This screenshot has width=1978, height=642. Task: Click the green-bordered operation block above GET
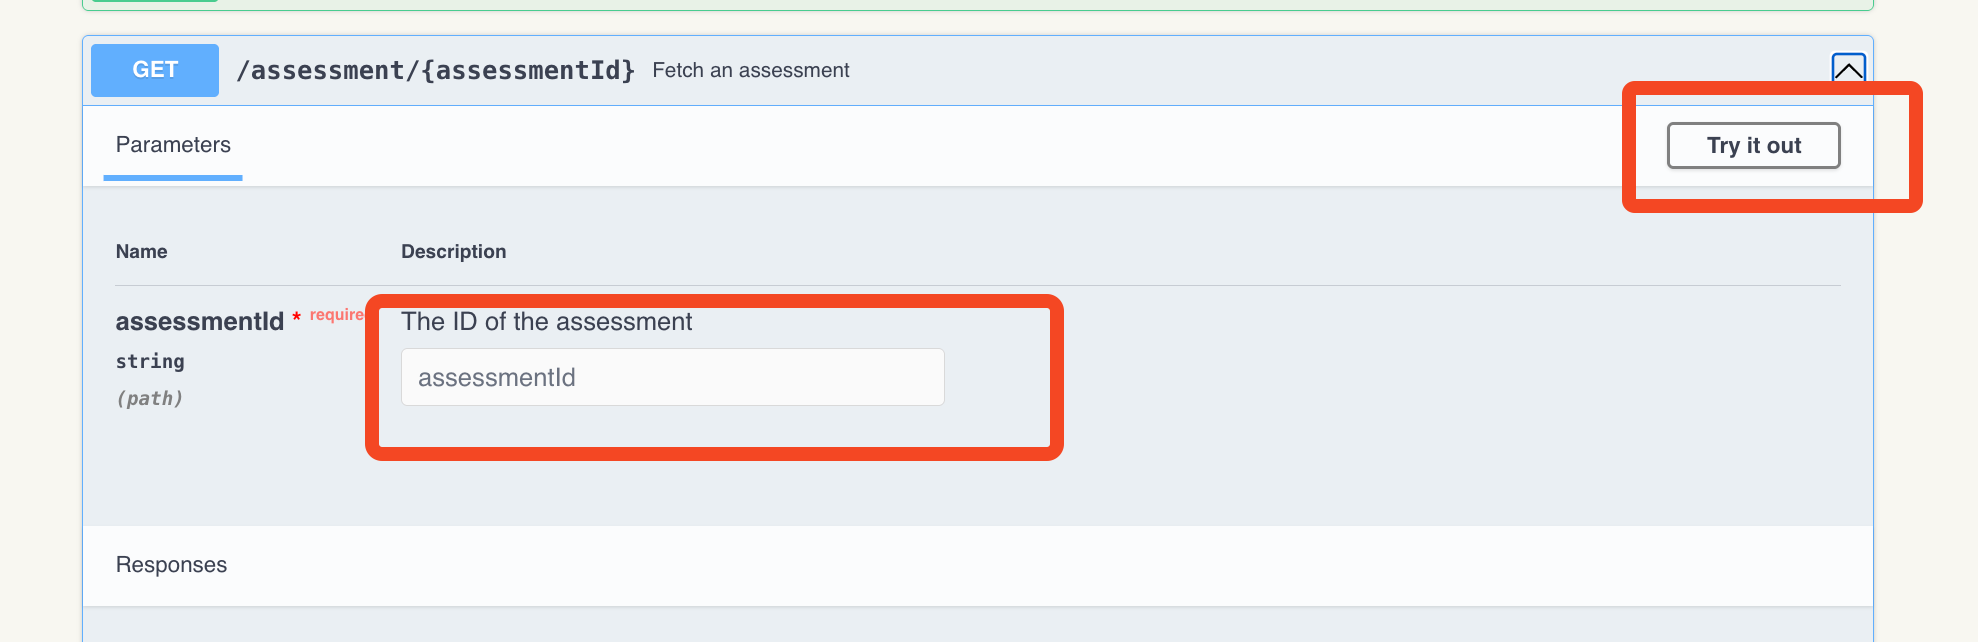coord(977,5)
